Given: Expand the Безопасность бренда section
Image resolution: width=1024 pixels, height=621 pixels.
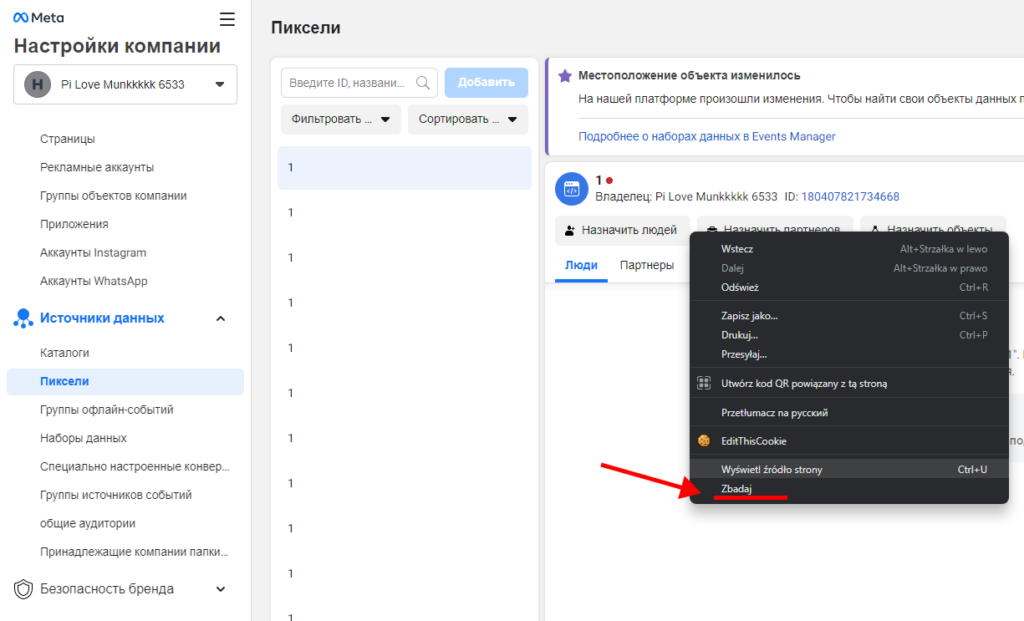Looking at the screenshot, I should [x=221, y=589].
